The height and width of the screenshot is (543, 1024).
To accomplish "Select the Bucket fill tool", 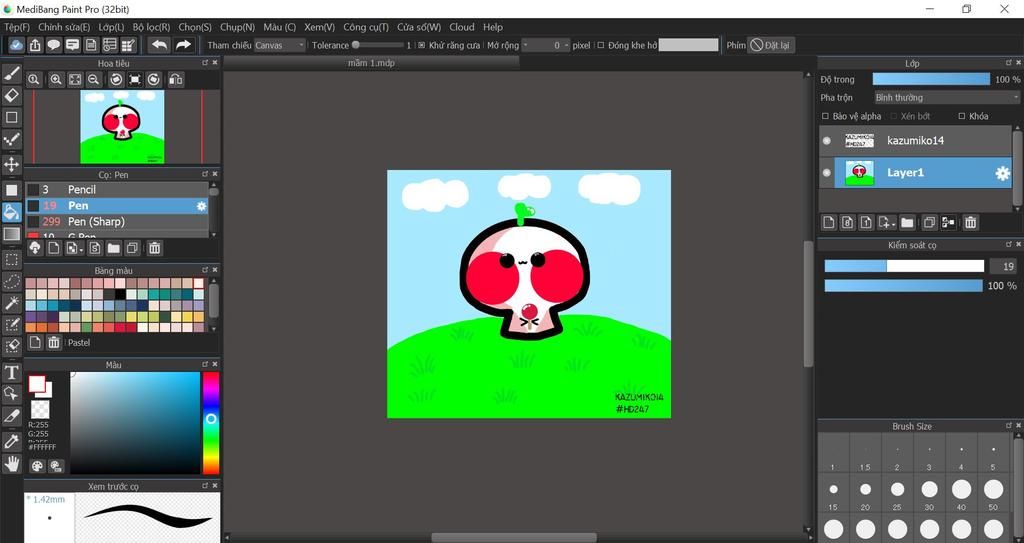I will coord(12,211).
